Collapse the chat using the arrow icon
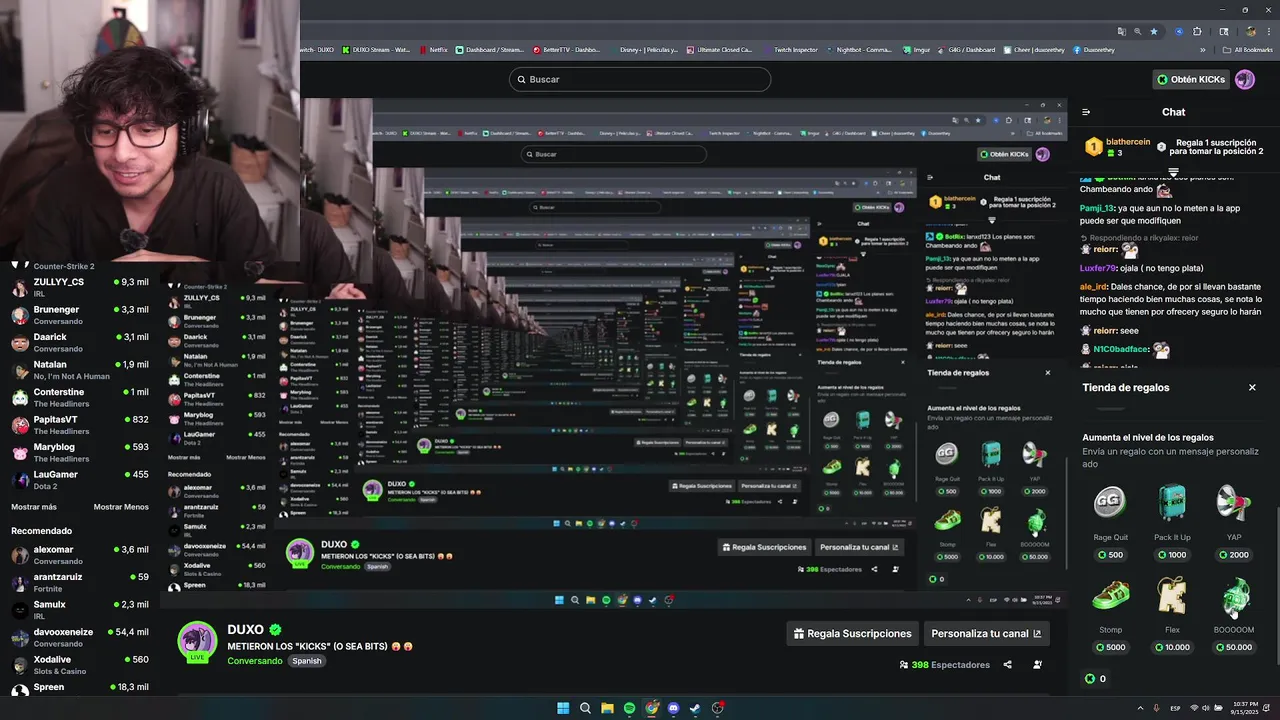 tap(1086, 112)
